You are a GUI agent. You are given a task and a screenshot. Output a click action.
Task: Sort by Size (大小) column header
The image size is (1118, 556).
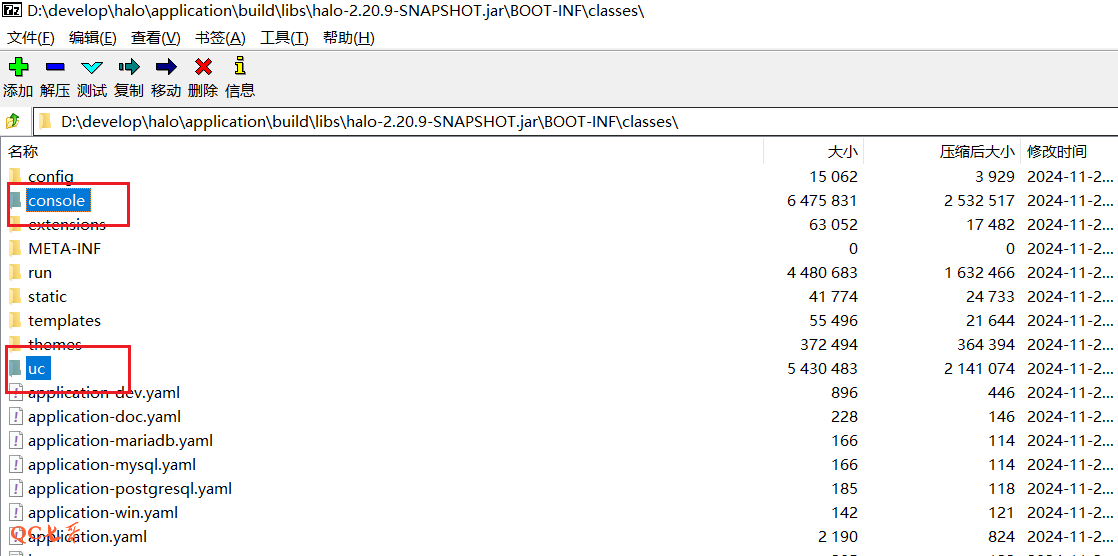click(x=842, y=152)
